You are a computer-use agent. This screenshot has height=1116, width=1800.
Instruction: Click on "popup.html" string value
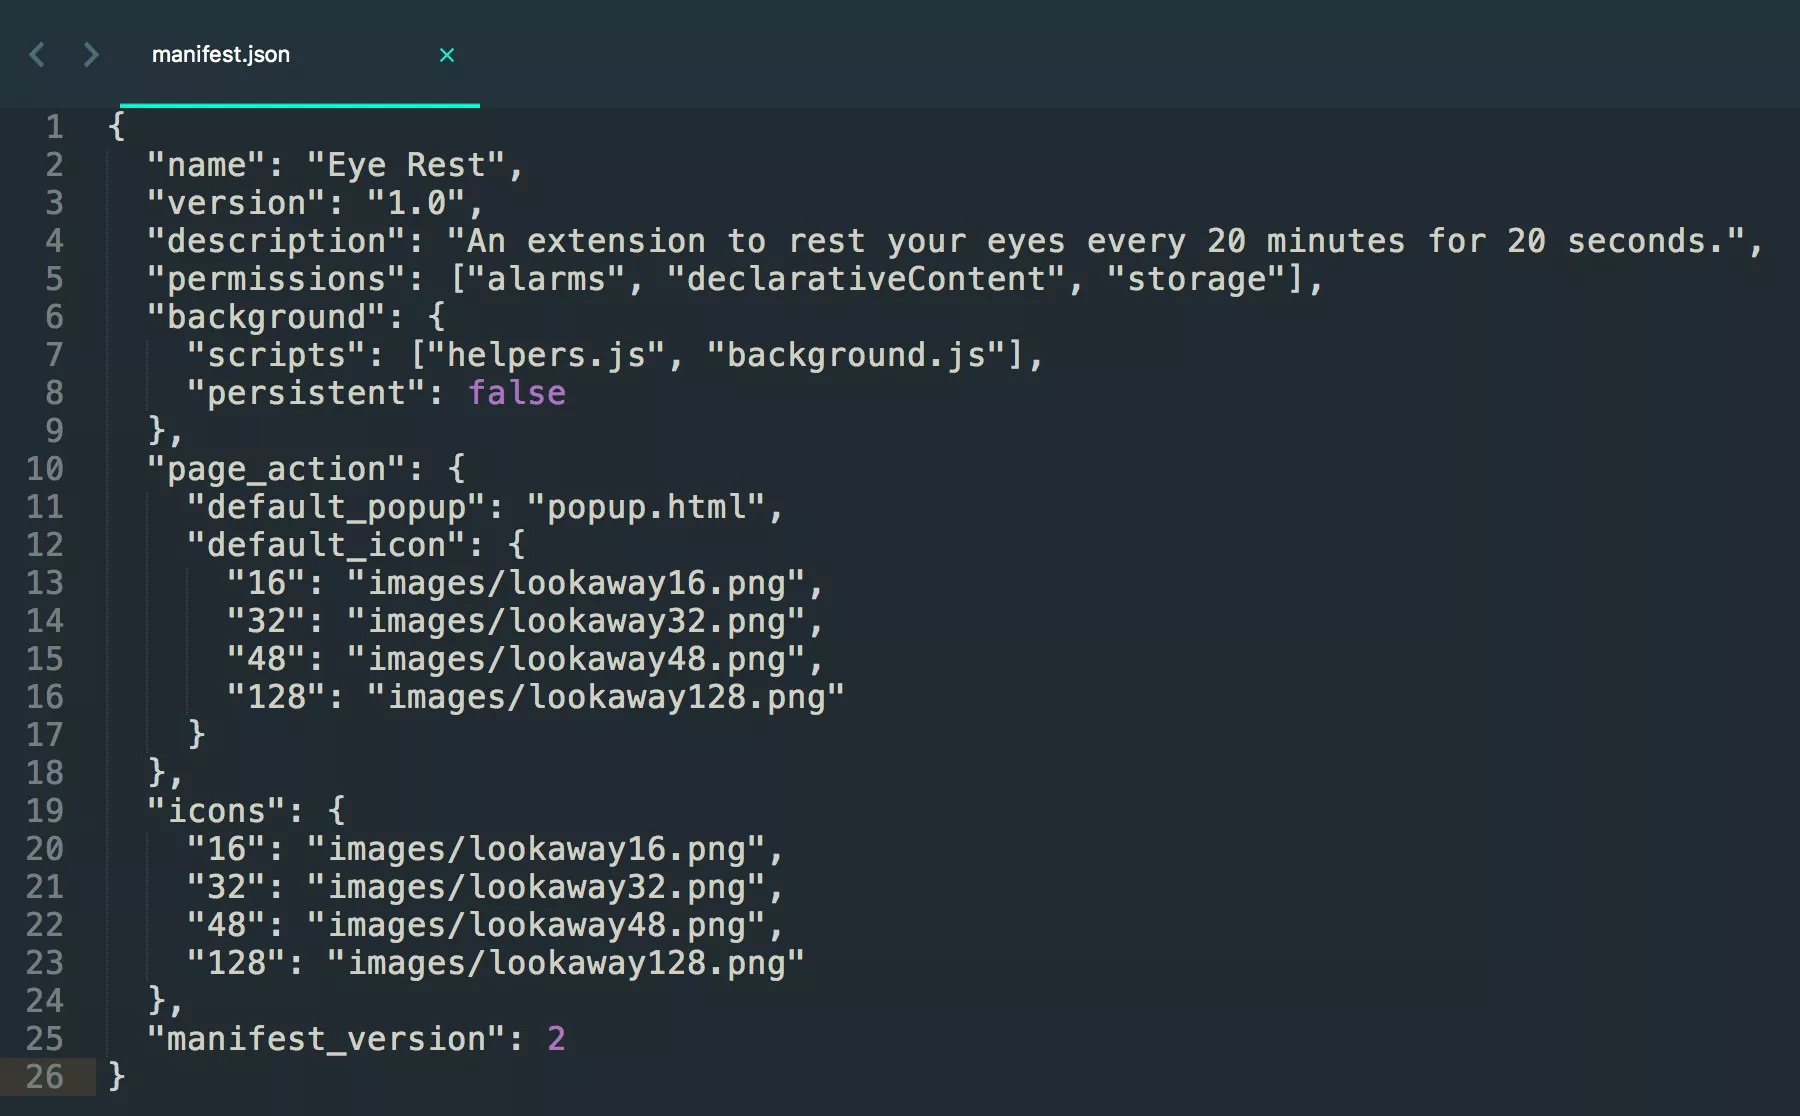[x=646, y=507]
